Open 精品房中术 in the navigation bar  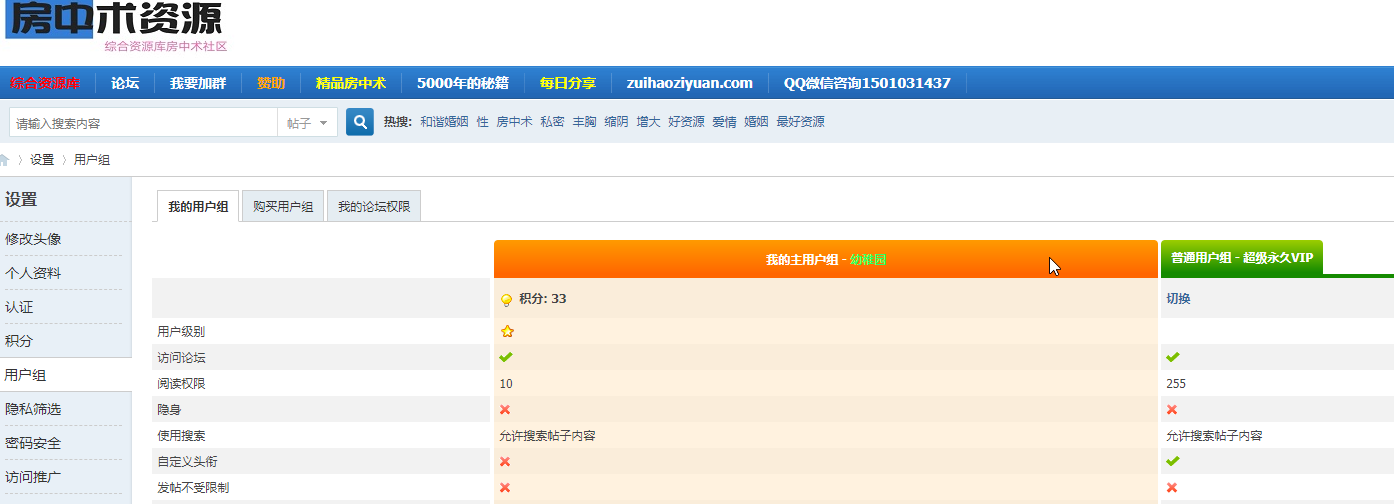click(351, 83)
